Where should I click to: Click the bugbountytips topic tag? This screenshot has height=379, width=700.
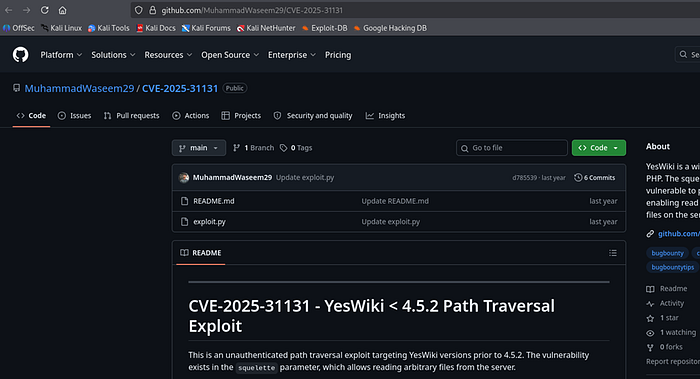[x=672, y=267]
